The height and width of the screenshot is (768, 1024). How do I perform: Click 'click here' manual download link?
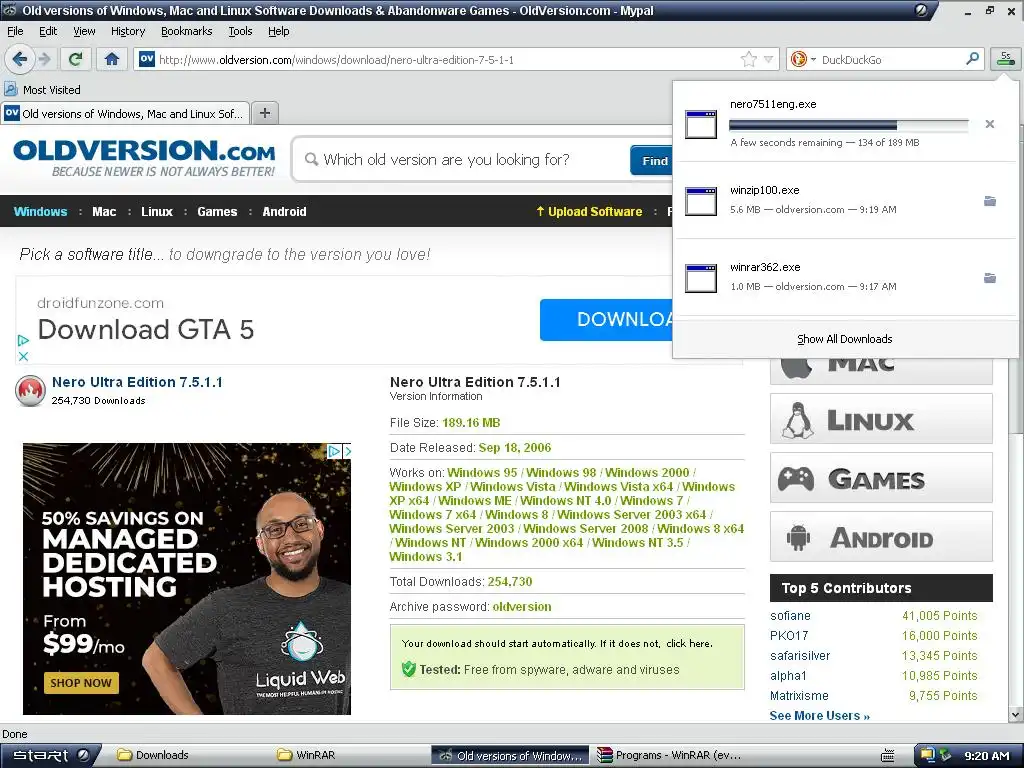(x=688, y=643)
